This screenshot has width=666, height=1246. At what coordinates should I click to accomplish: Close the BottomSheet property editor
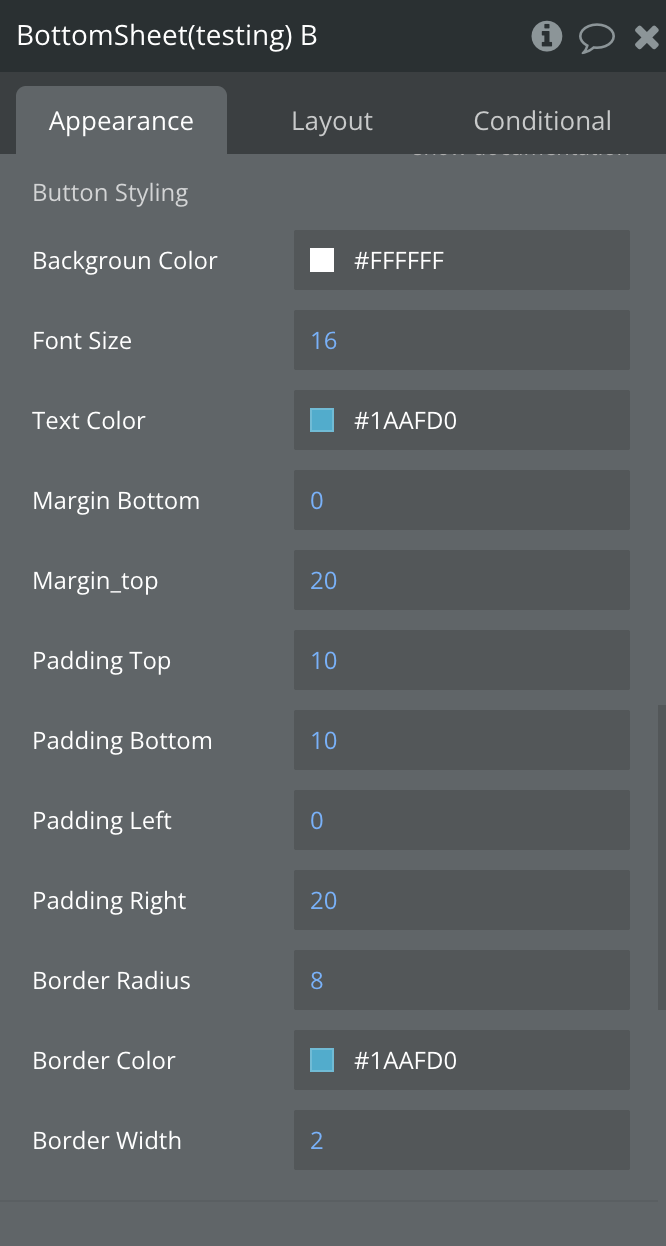click(x=646, y=38)
